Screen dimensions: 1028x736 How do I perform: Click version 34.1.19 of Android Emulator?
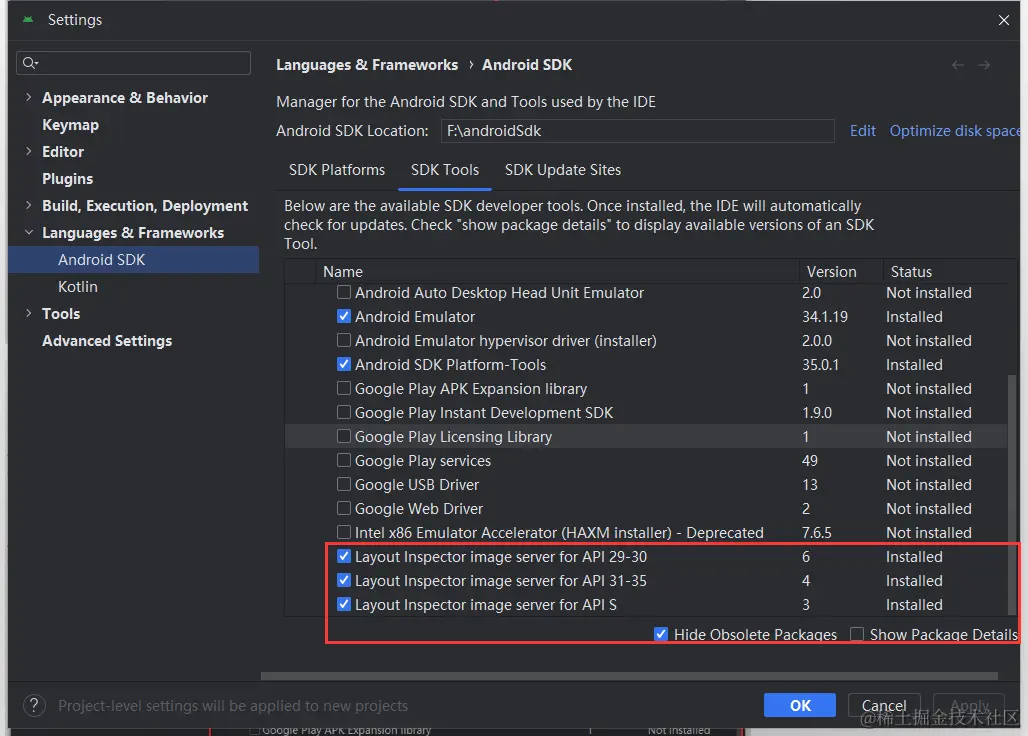pyautogui.click(x=825, y=317)
